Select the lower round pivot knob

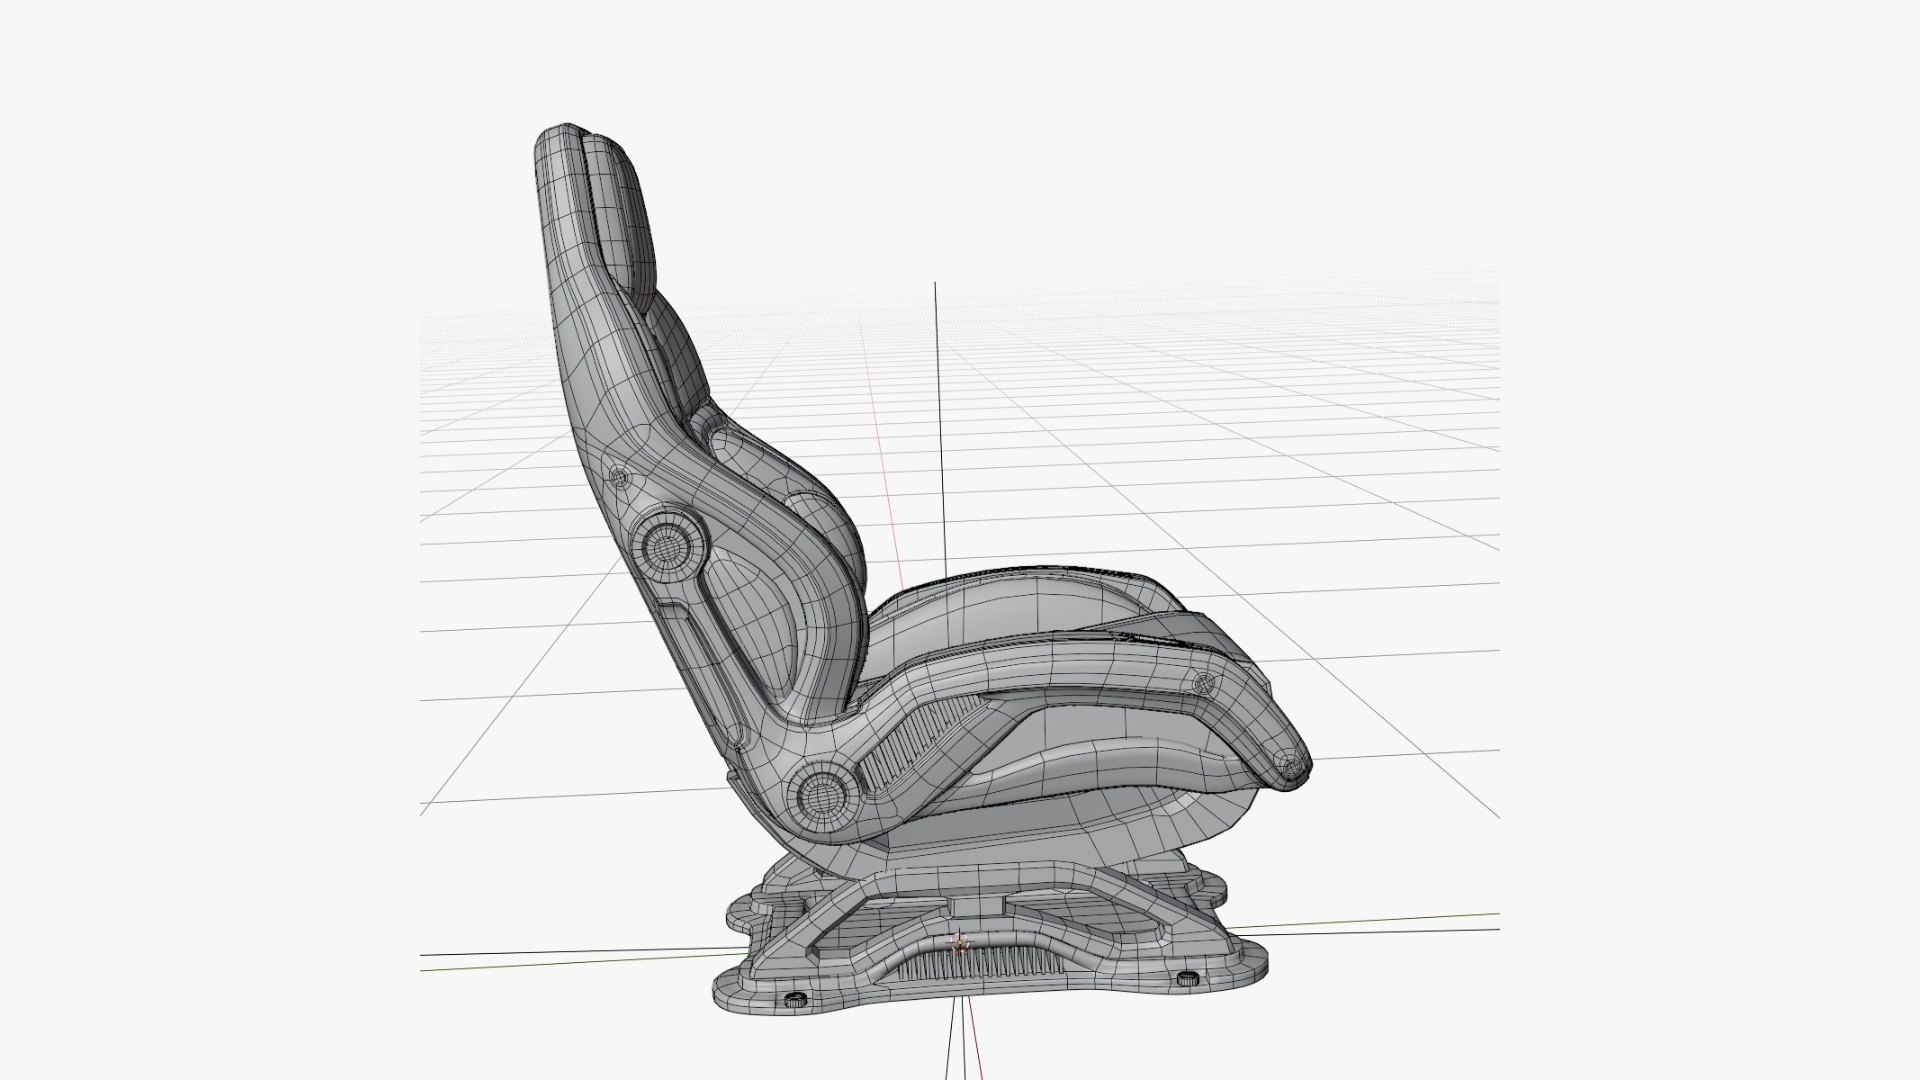click(825, 795)
